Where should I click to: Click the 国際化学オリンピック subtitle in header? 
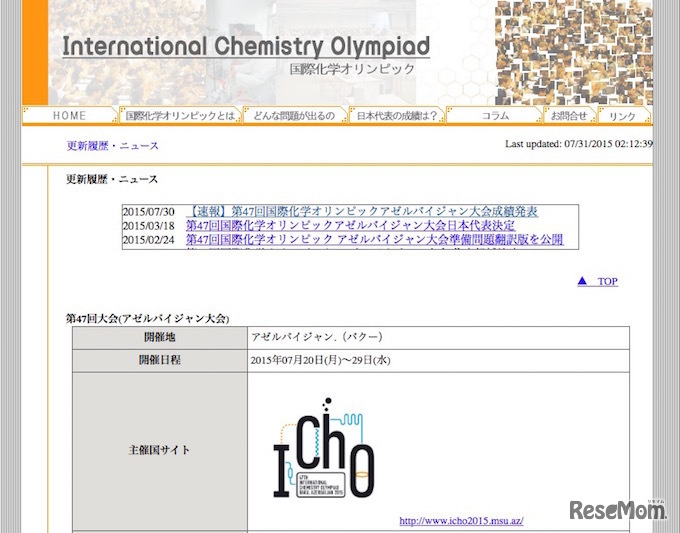click(352, 69)
